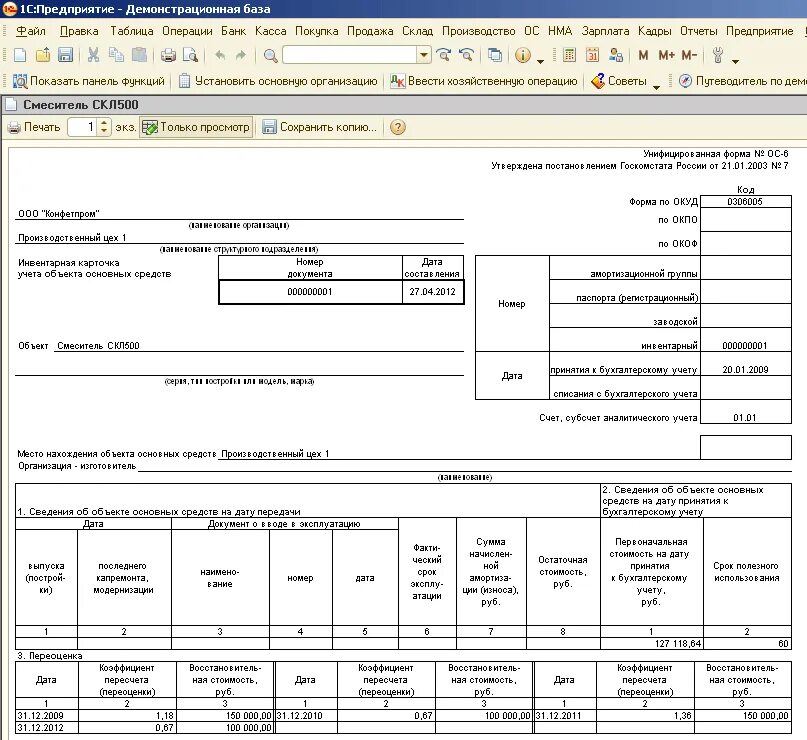Select revaluation date cell 31.12.2012
This screenshot has height=740, width=807.
tap(46, 728)
